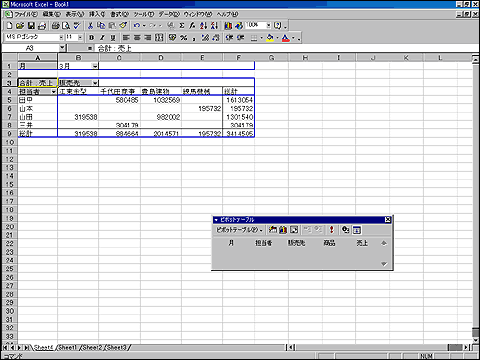Click the Print Preview icon

click(x=66, y=26)
